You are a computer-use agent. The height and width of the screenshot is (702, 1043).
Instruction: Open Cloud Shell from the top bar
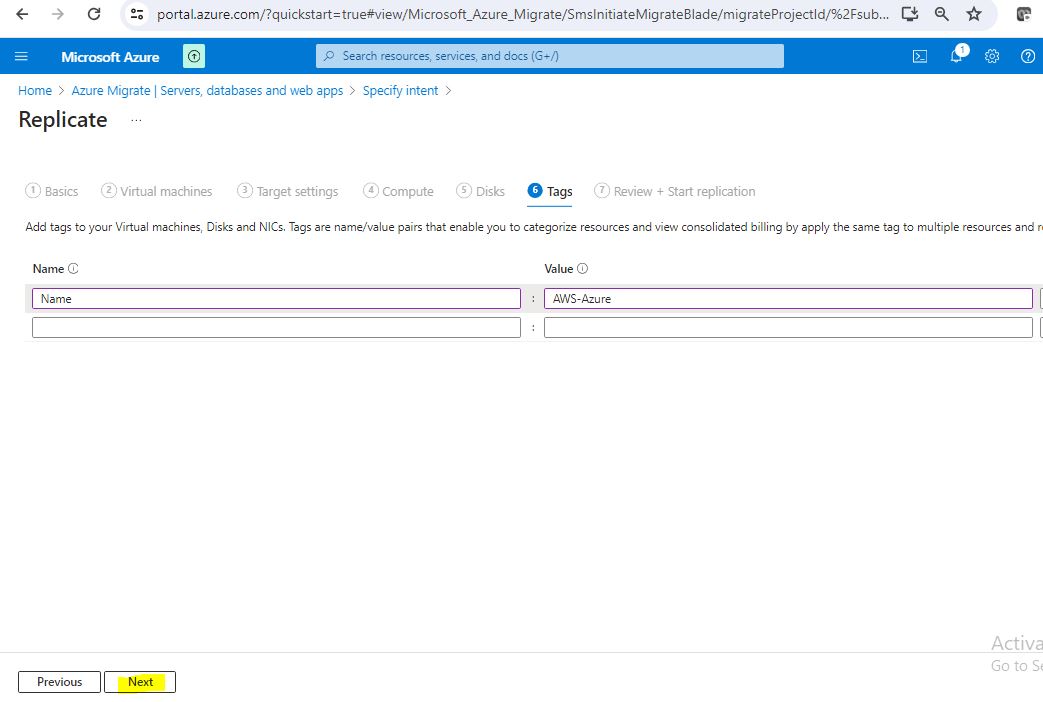point(920,56)
